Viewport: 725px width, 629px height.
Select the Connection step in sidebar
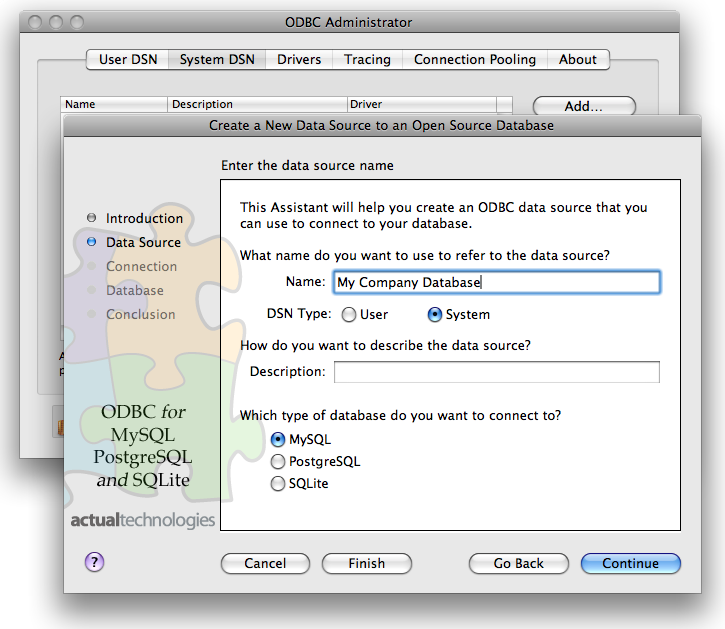point(141,266)
